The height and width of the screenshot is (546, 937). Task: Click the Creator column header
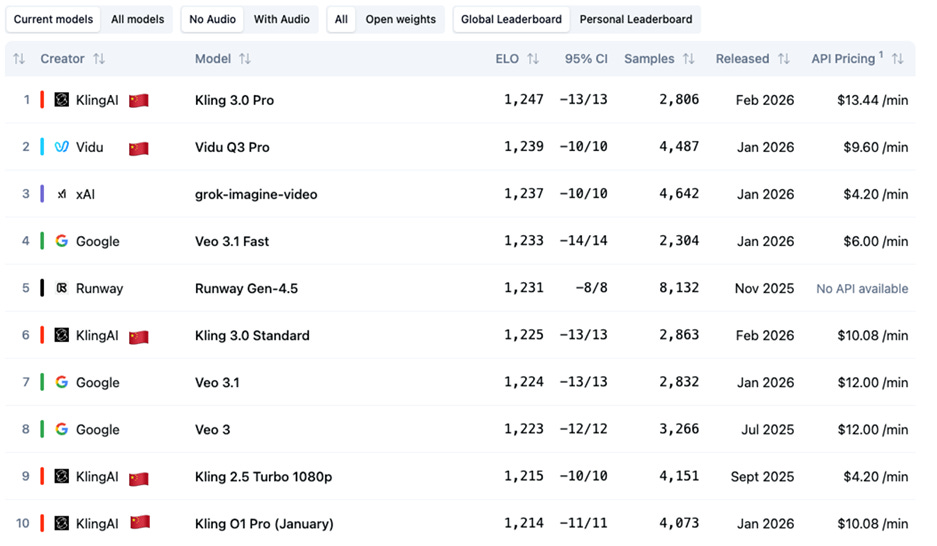62,59
